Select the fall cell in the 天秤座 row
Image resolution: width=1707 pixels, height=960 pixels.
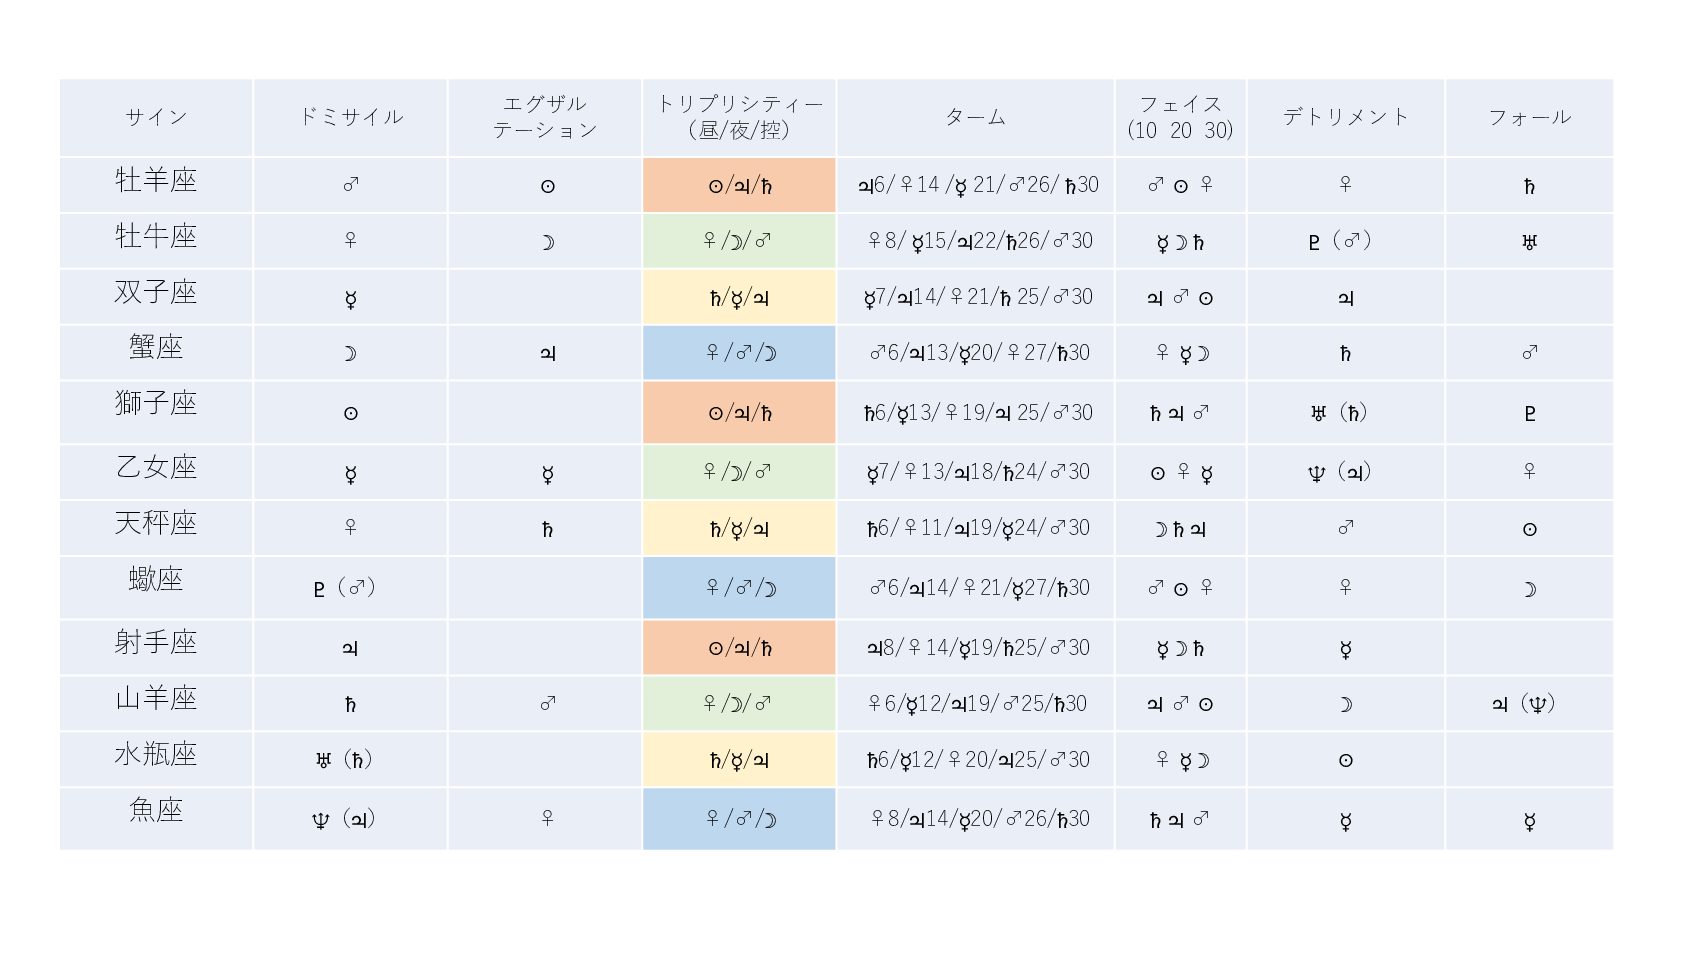(x=1529, y=528)
